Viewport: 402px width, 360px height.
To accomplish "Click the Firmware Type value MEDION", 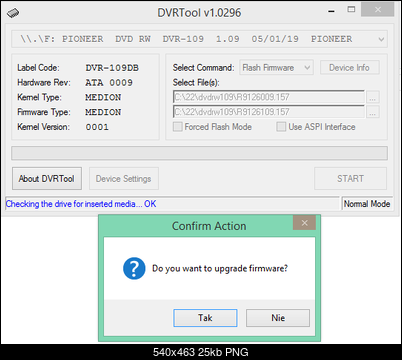I will pos(103,112).
